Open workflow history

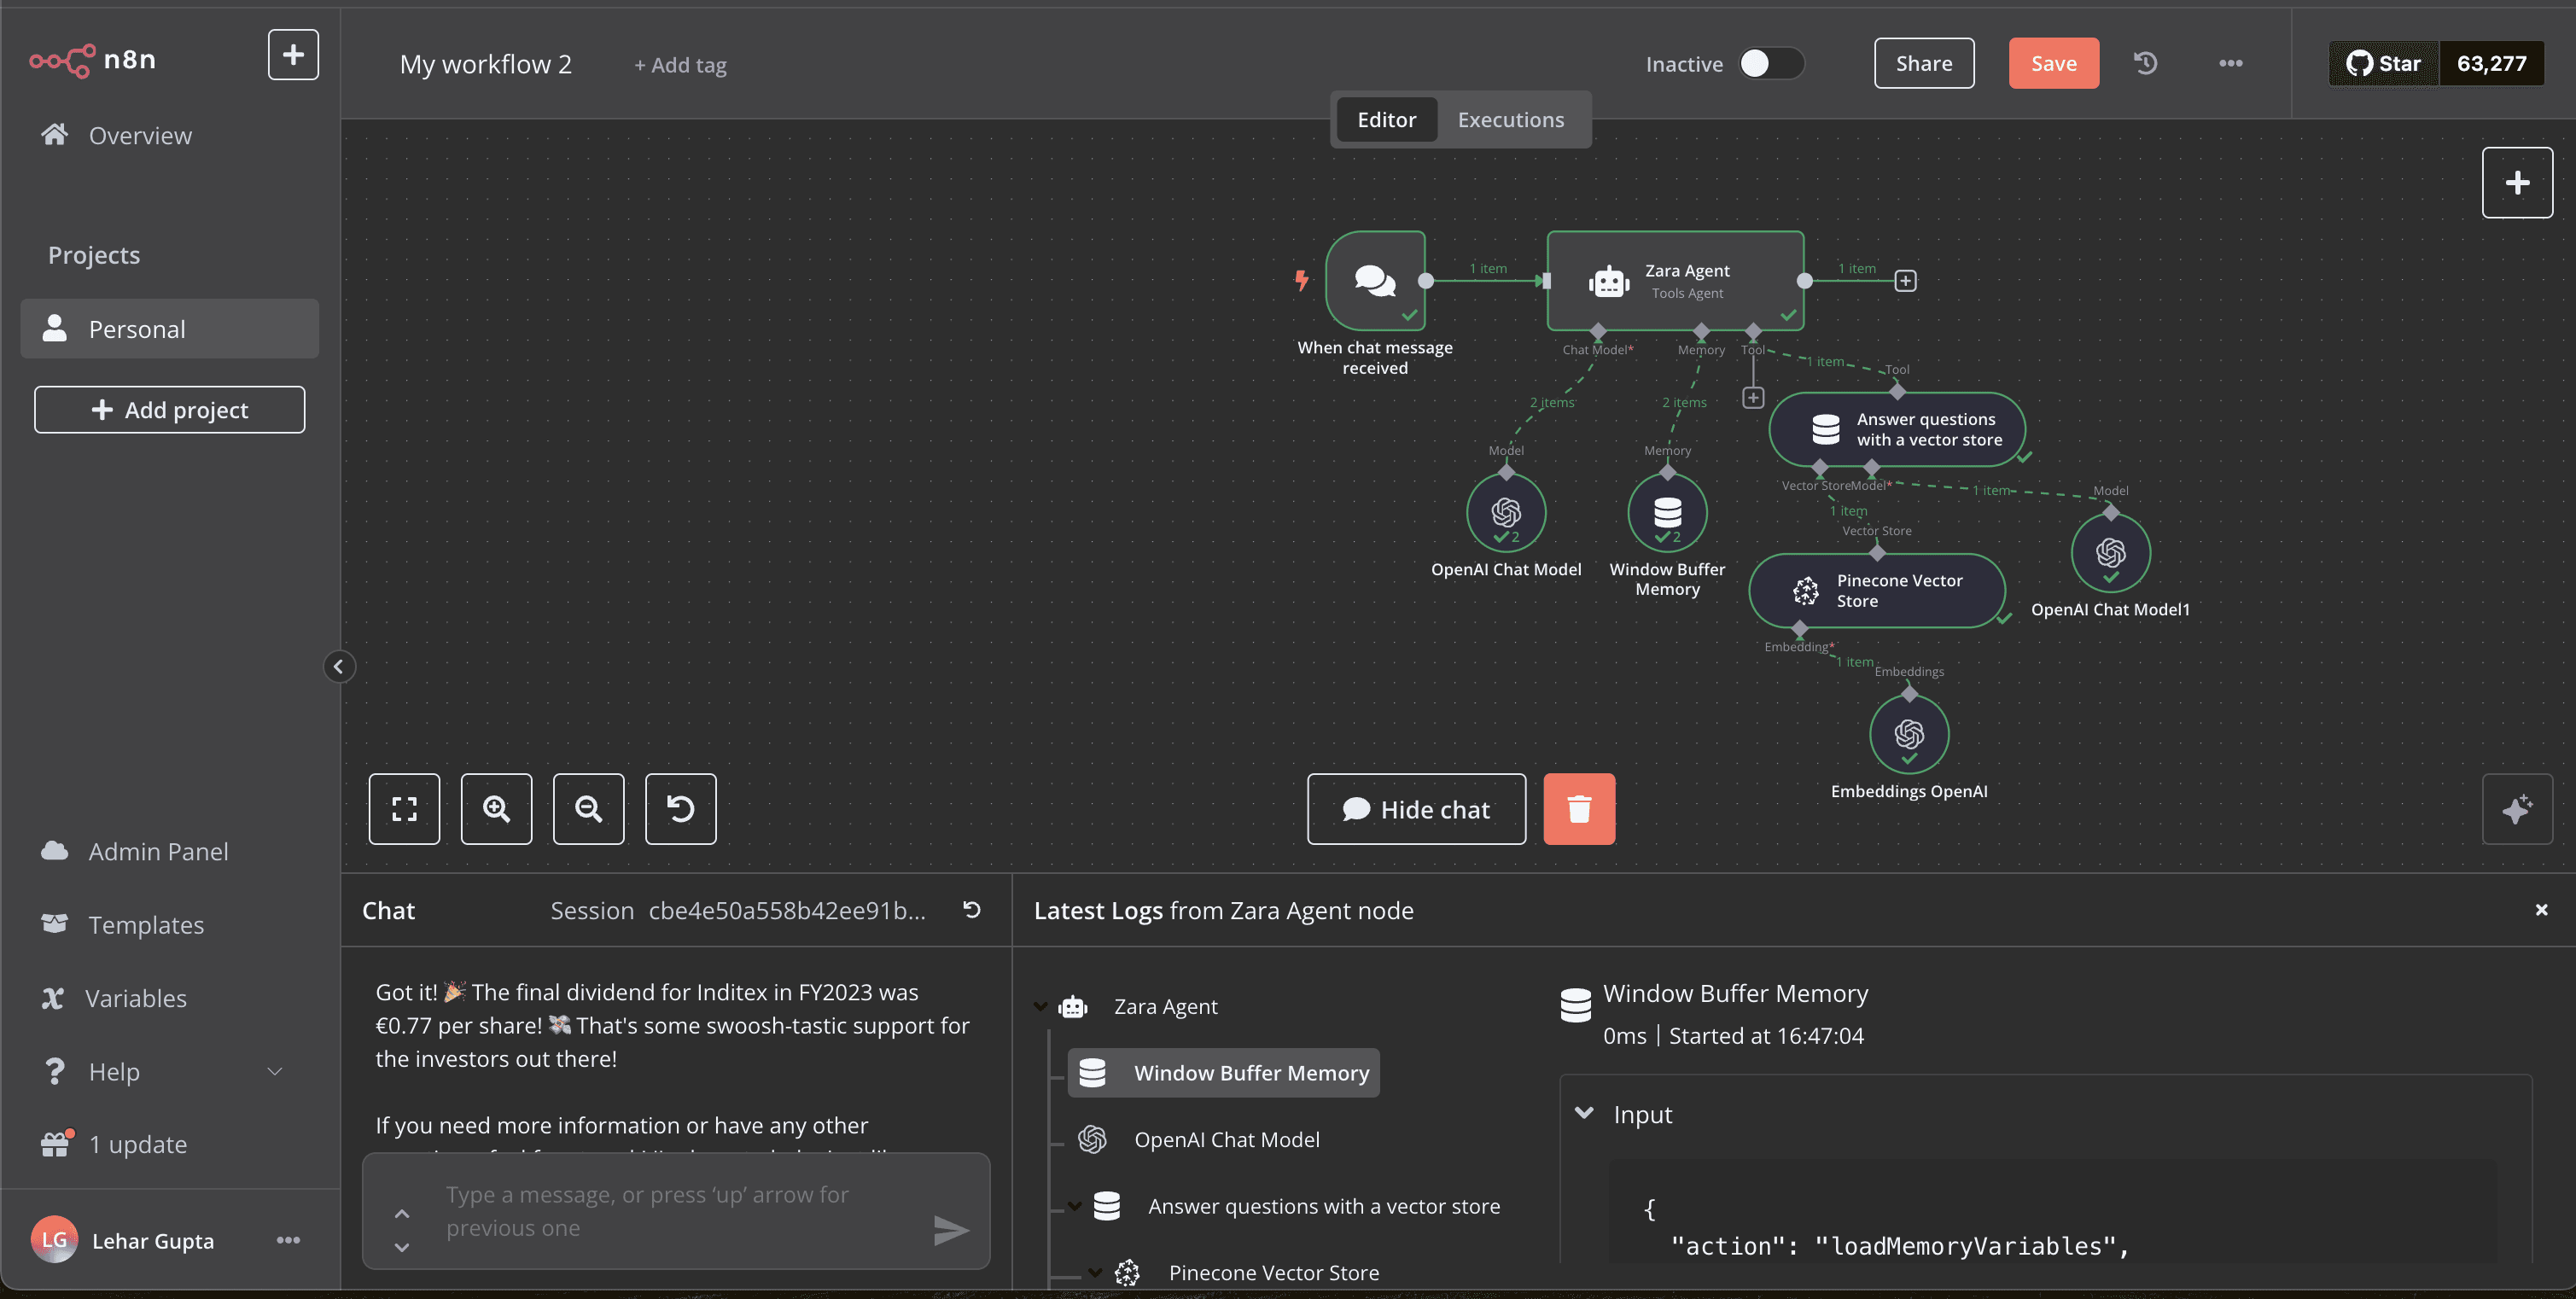click(x=2145, y=63)
